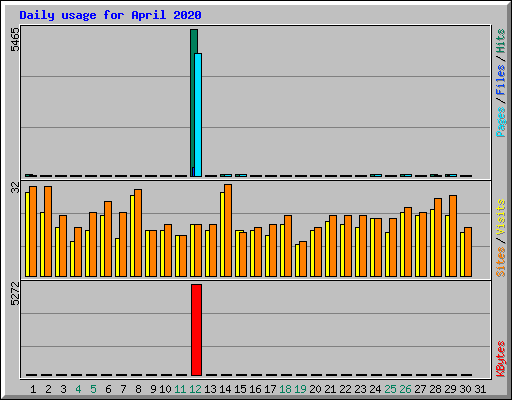The image size is (512, 400).
Task: Click the 'Files' legend label
Action: click(x=501, y=79)
